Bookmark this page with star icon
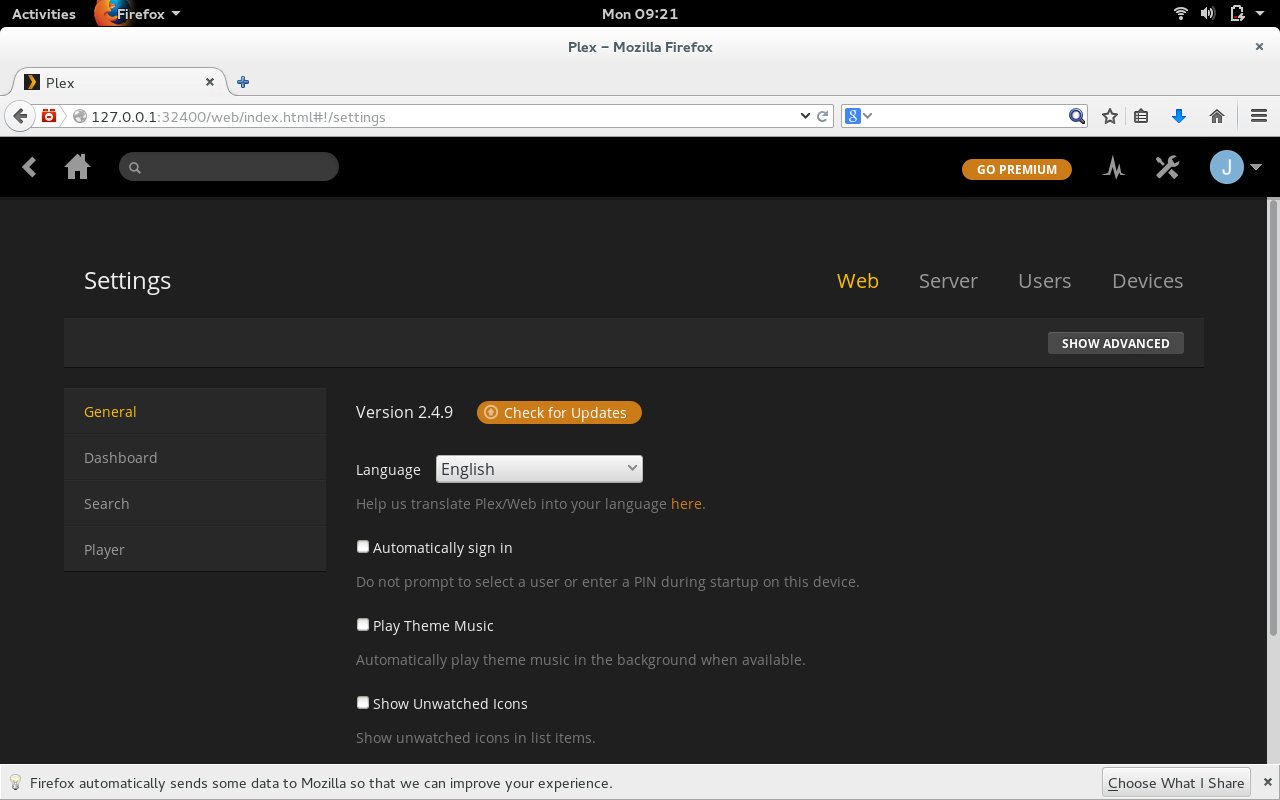 pyautogui.click(x=1110, y=116)
